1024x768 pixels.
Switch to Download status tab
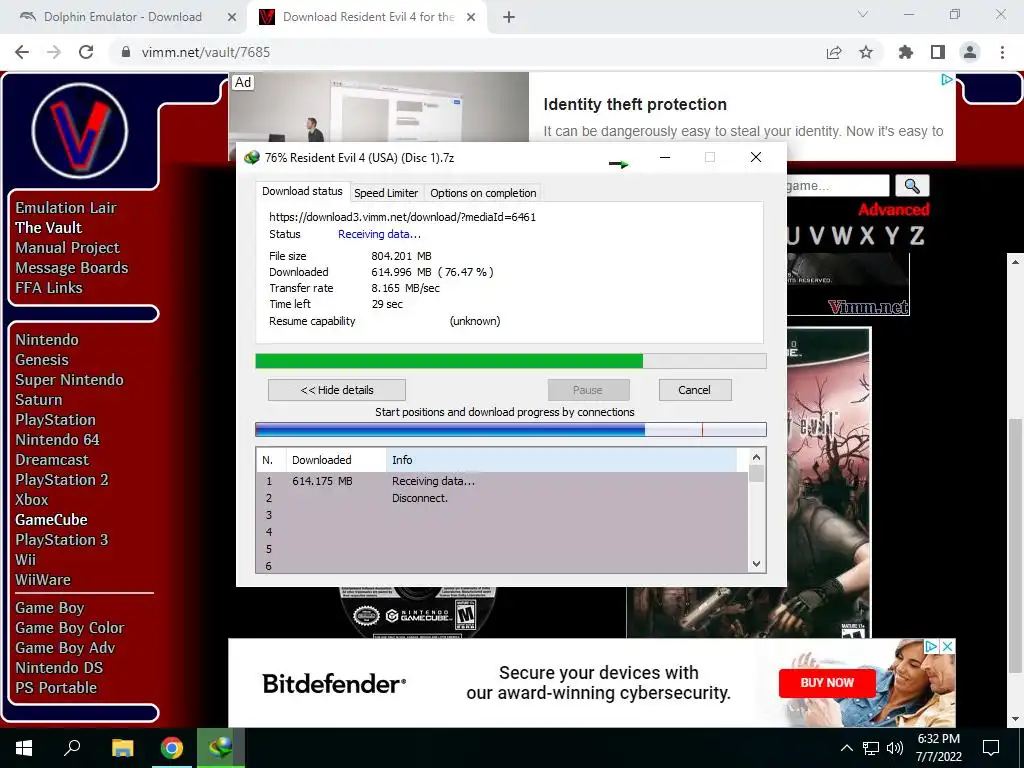pyautogui.click(x=302, y=191)
